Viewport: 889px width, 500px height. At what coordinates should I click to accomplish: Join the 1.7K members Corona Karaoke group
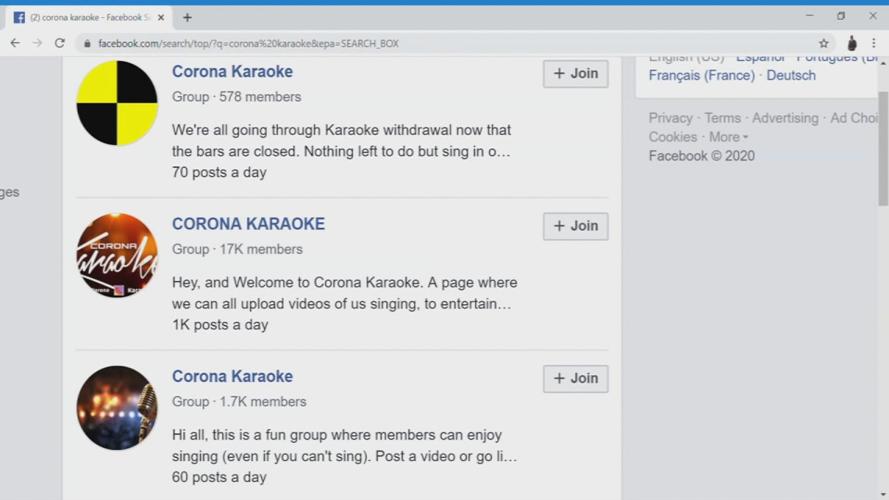coord(575,379)
